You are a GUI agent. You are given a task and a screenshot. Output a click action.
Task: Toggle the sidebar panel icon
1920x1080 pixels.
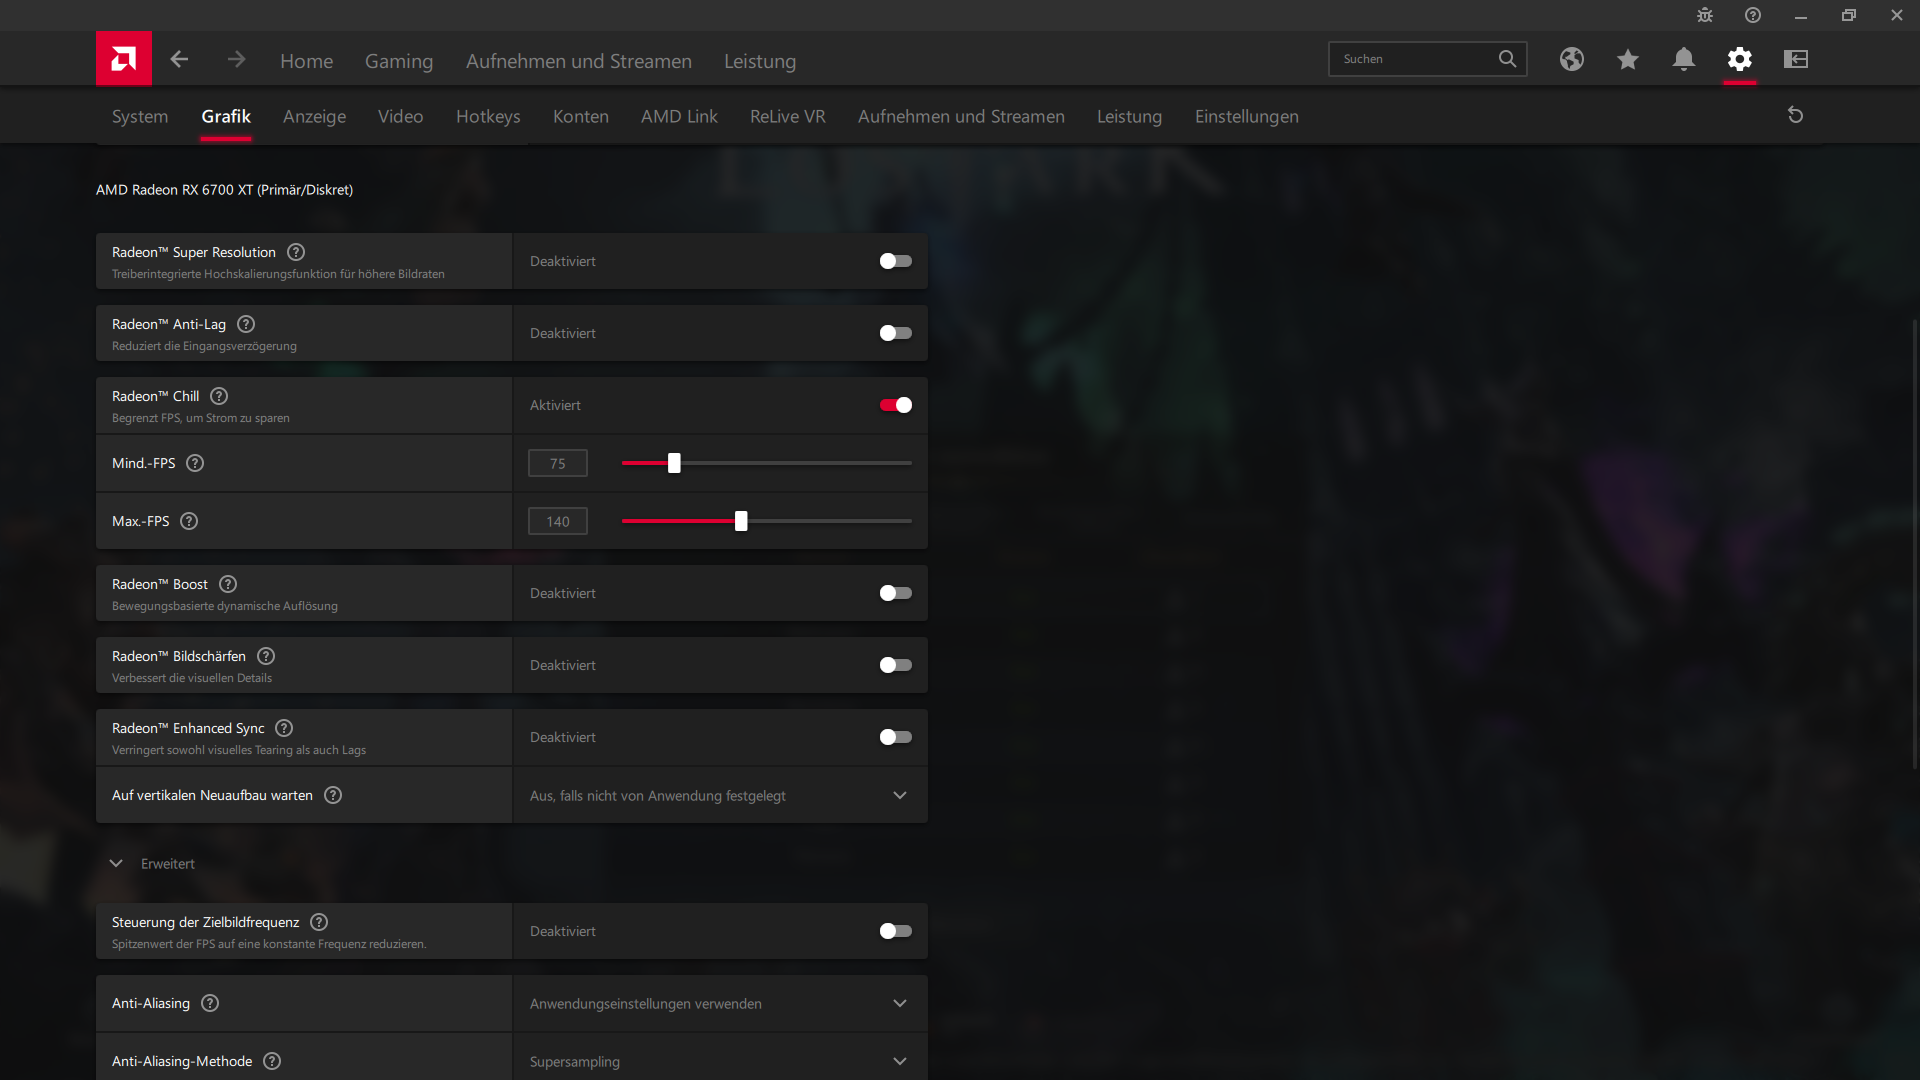click(x=1795, y=59)
